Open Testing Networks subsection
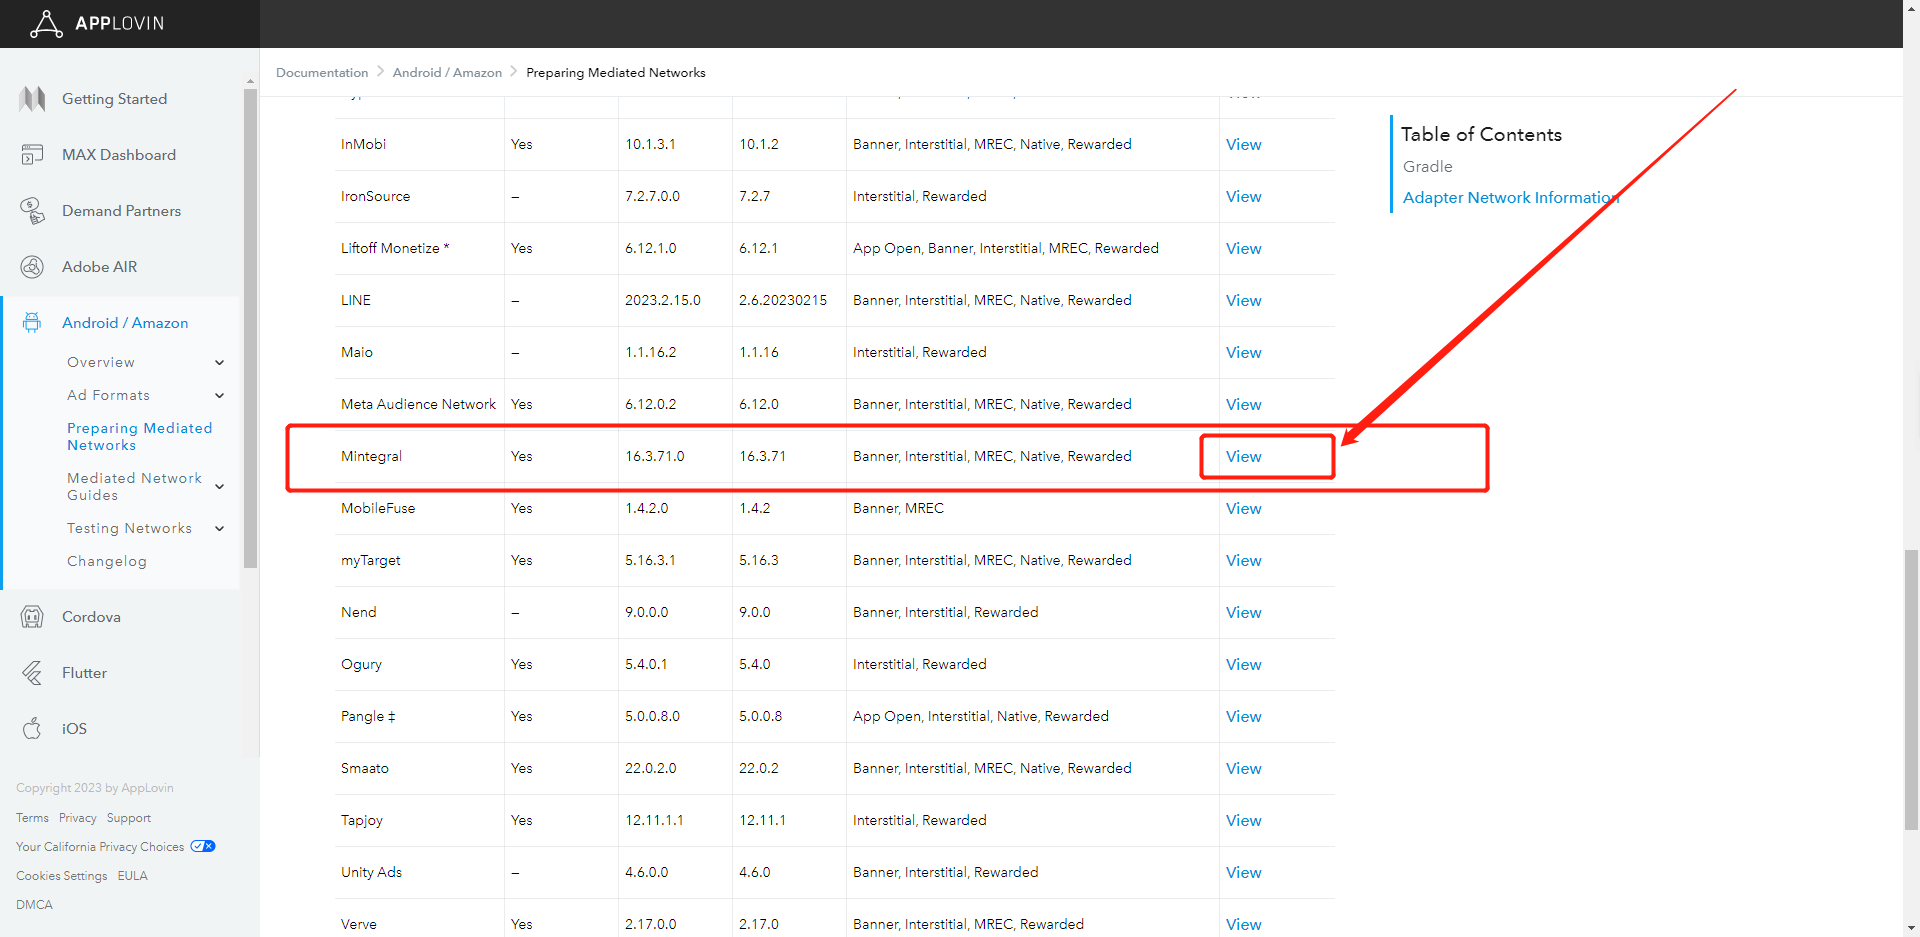Viewport: 1920px width, 937px height. tap(129, 528)
